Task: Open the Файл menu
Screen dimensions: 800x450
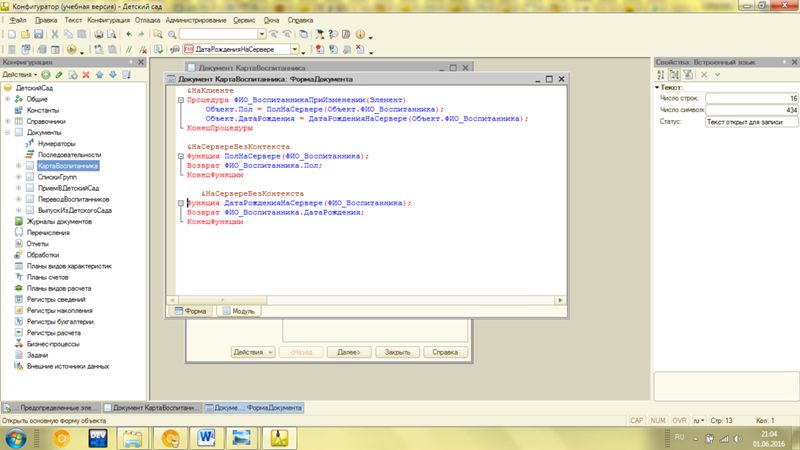Action: coord(18,20)
